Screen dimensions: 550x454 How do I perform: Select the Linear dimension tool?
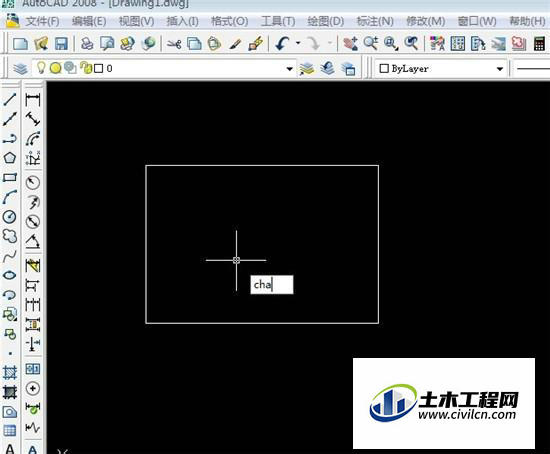[x=33, y=100]
